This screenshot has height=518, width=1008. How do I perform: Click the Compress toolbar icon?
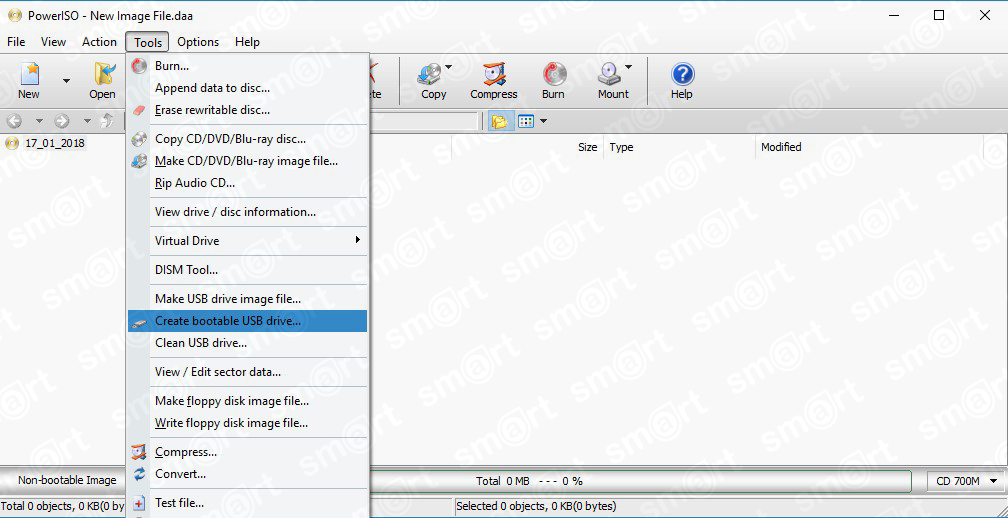tap(493, 80)
